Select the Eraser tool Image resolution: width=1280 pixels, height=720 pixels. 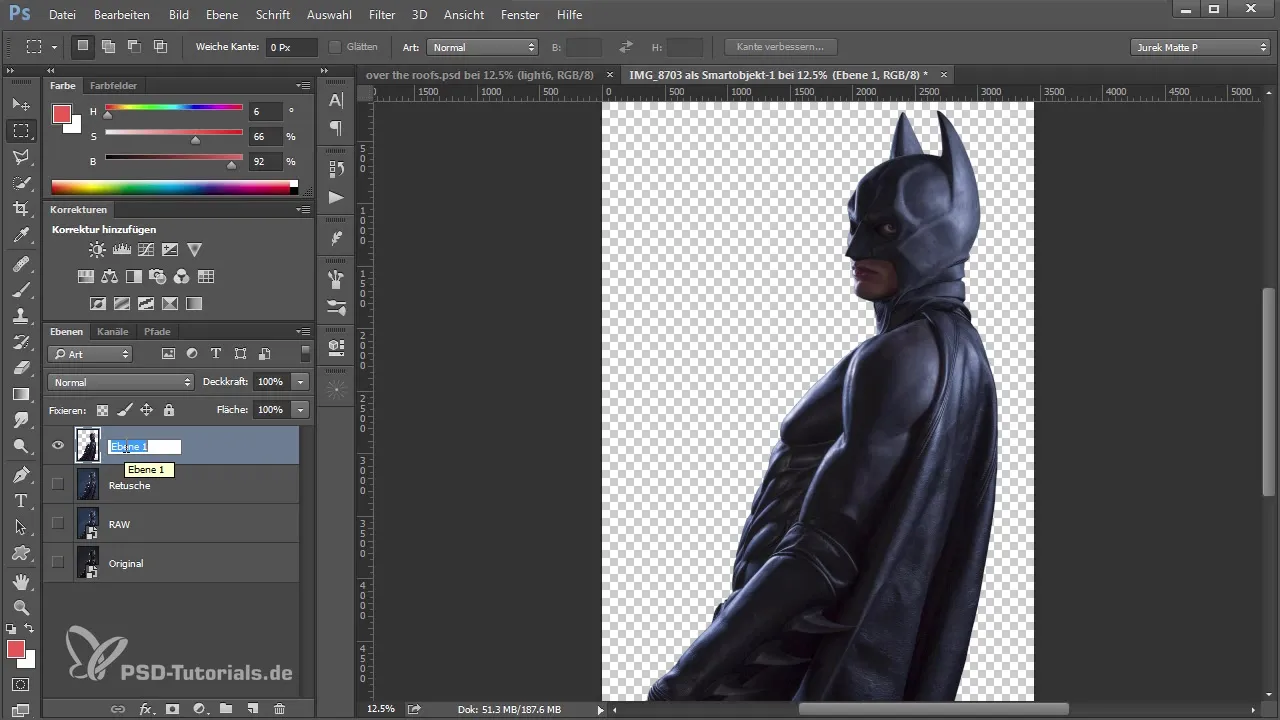[20, 368]
